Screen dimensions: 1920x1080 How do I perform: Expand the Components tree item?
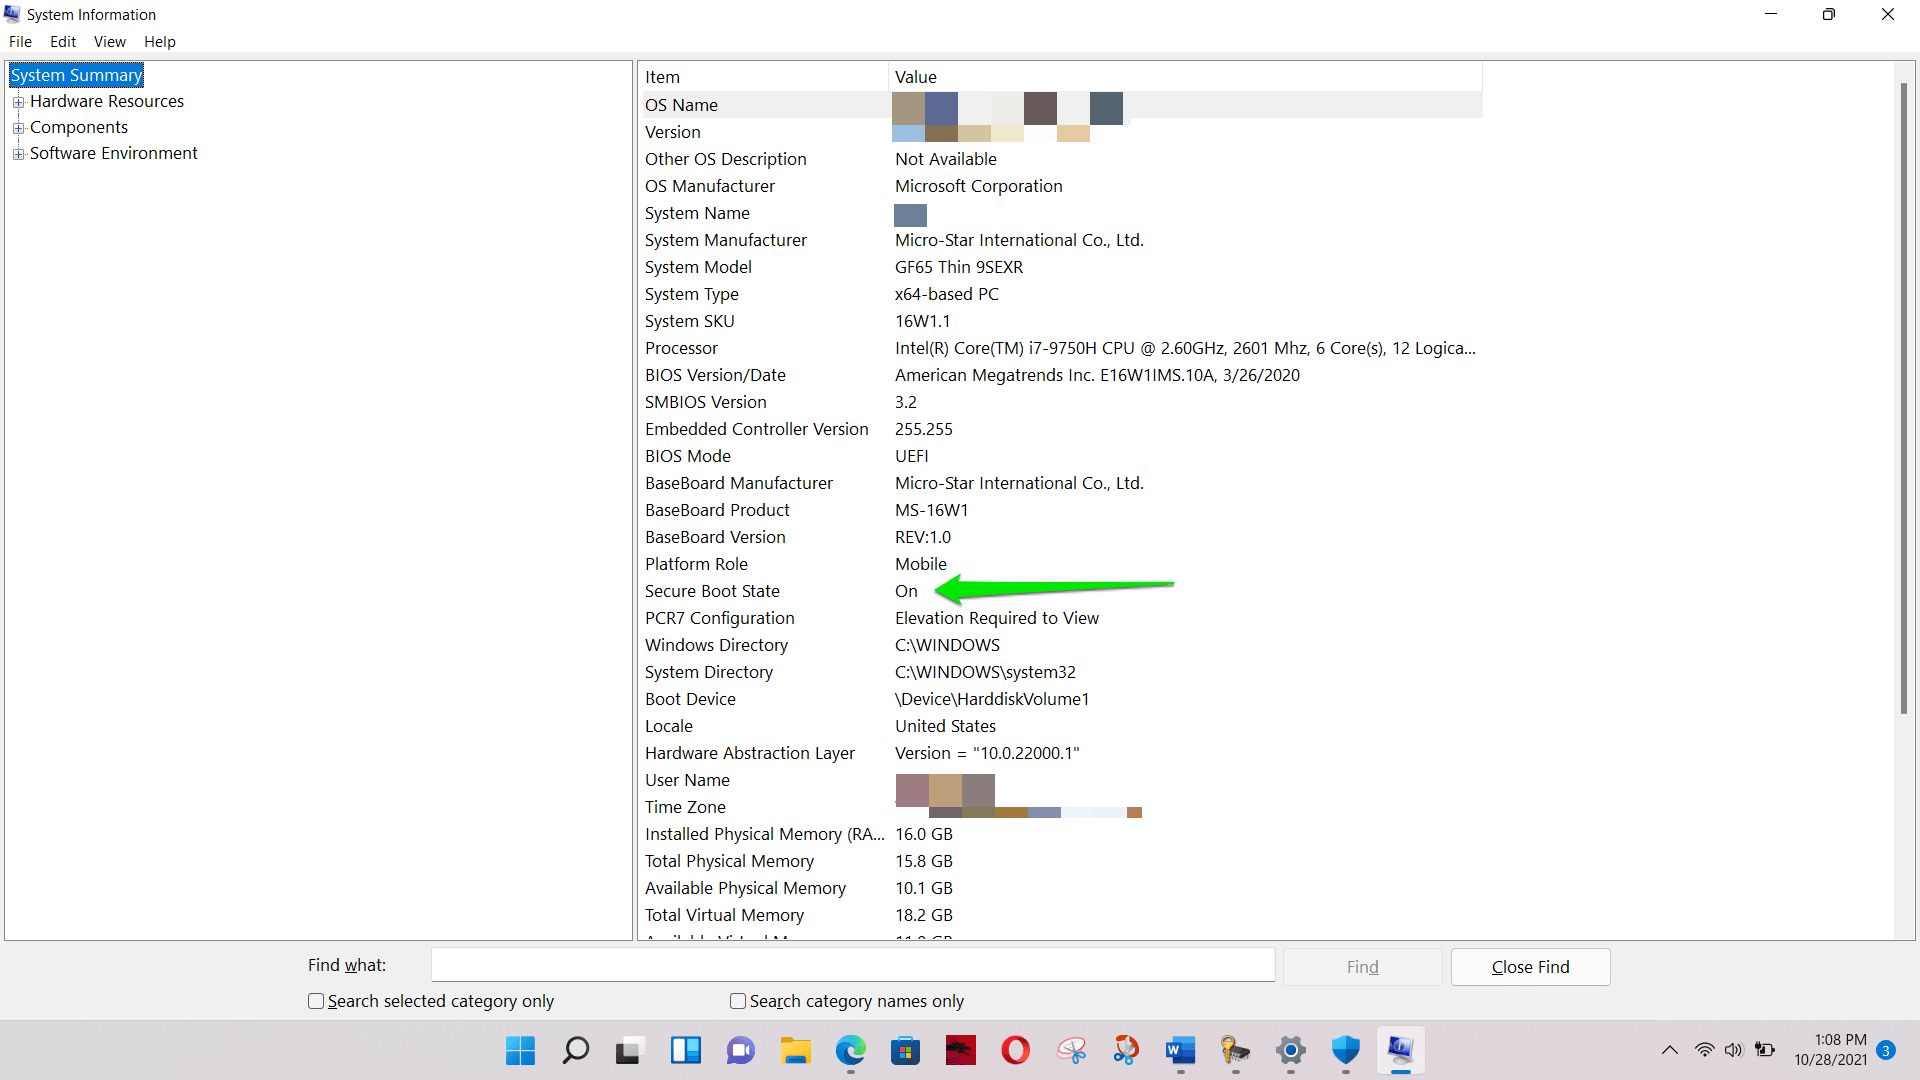(20, 127)
